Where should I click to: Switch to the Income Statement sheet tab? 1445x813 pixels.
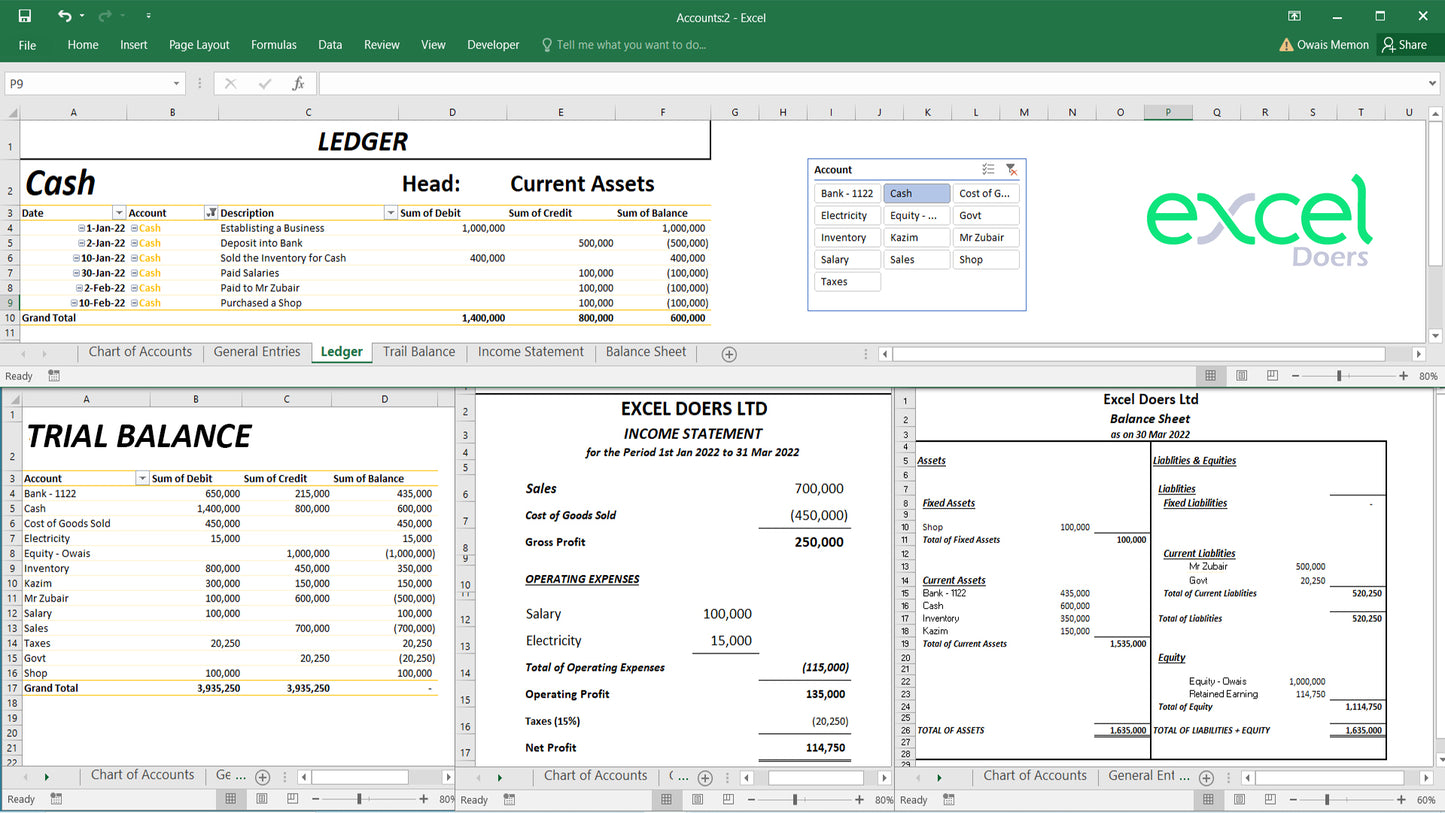(530, 352)
